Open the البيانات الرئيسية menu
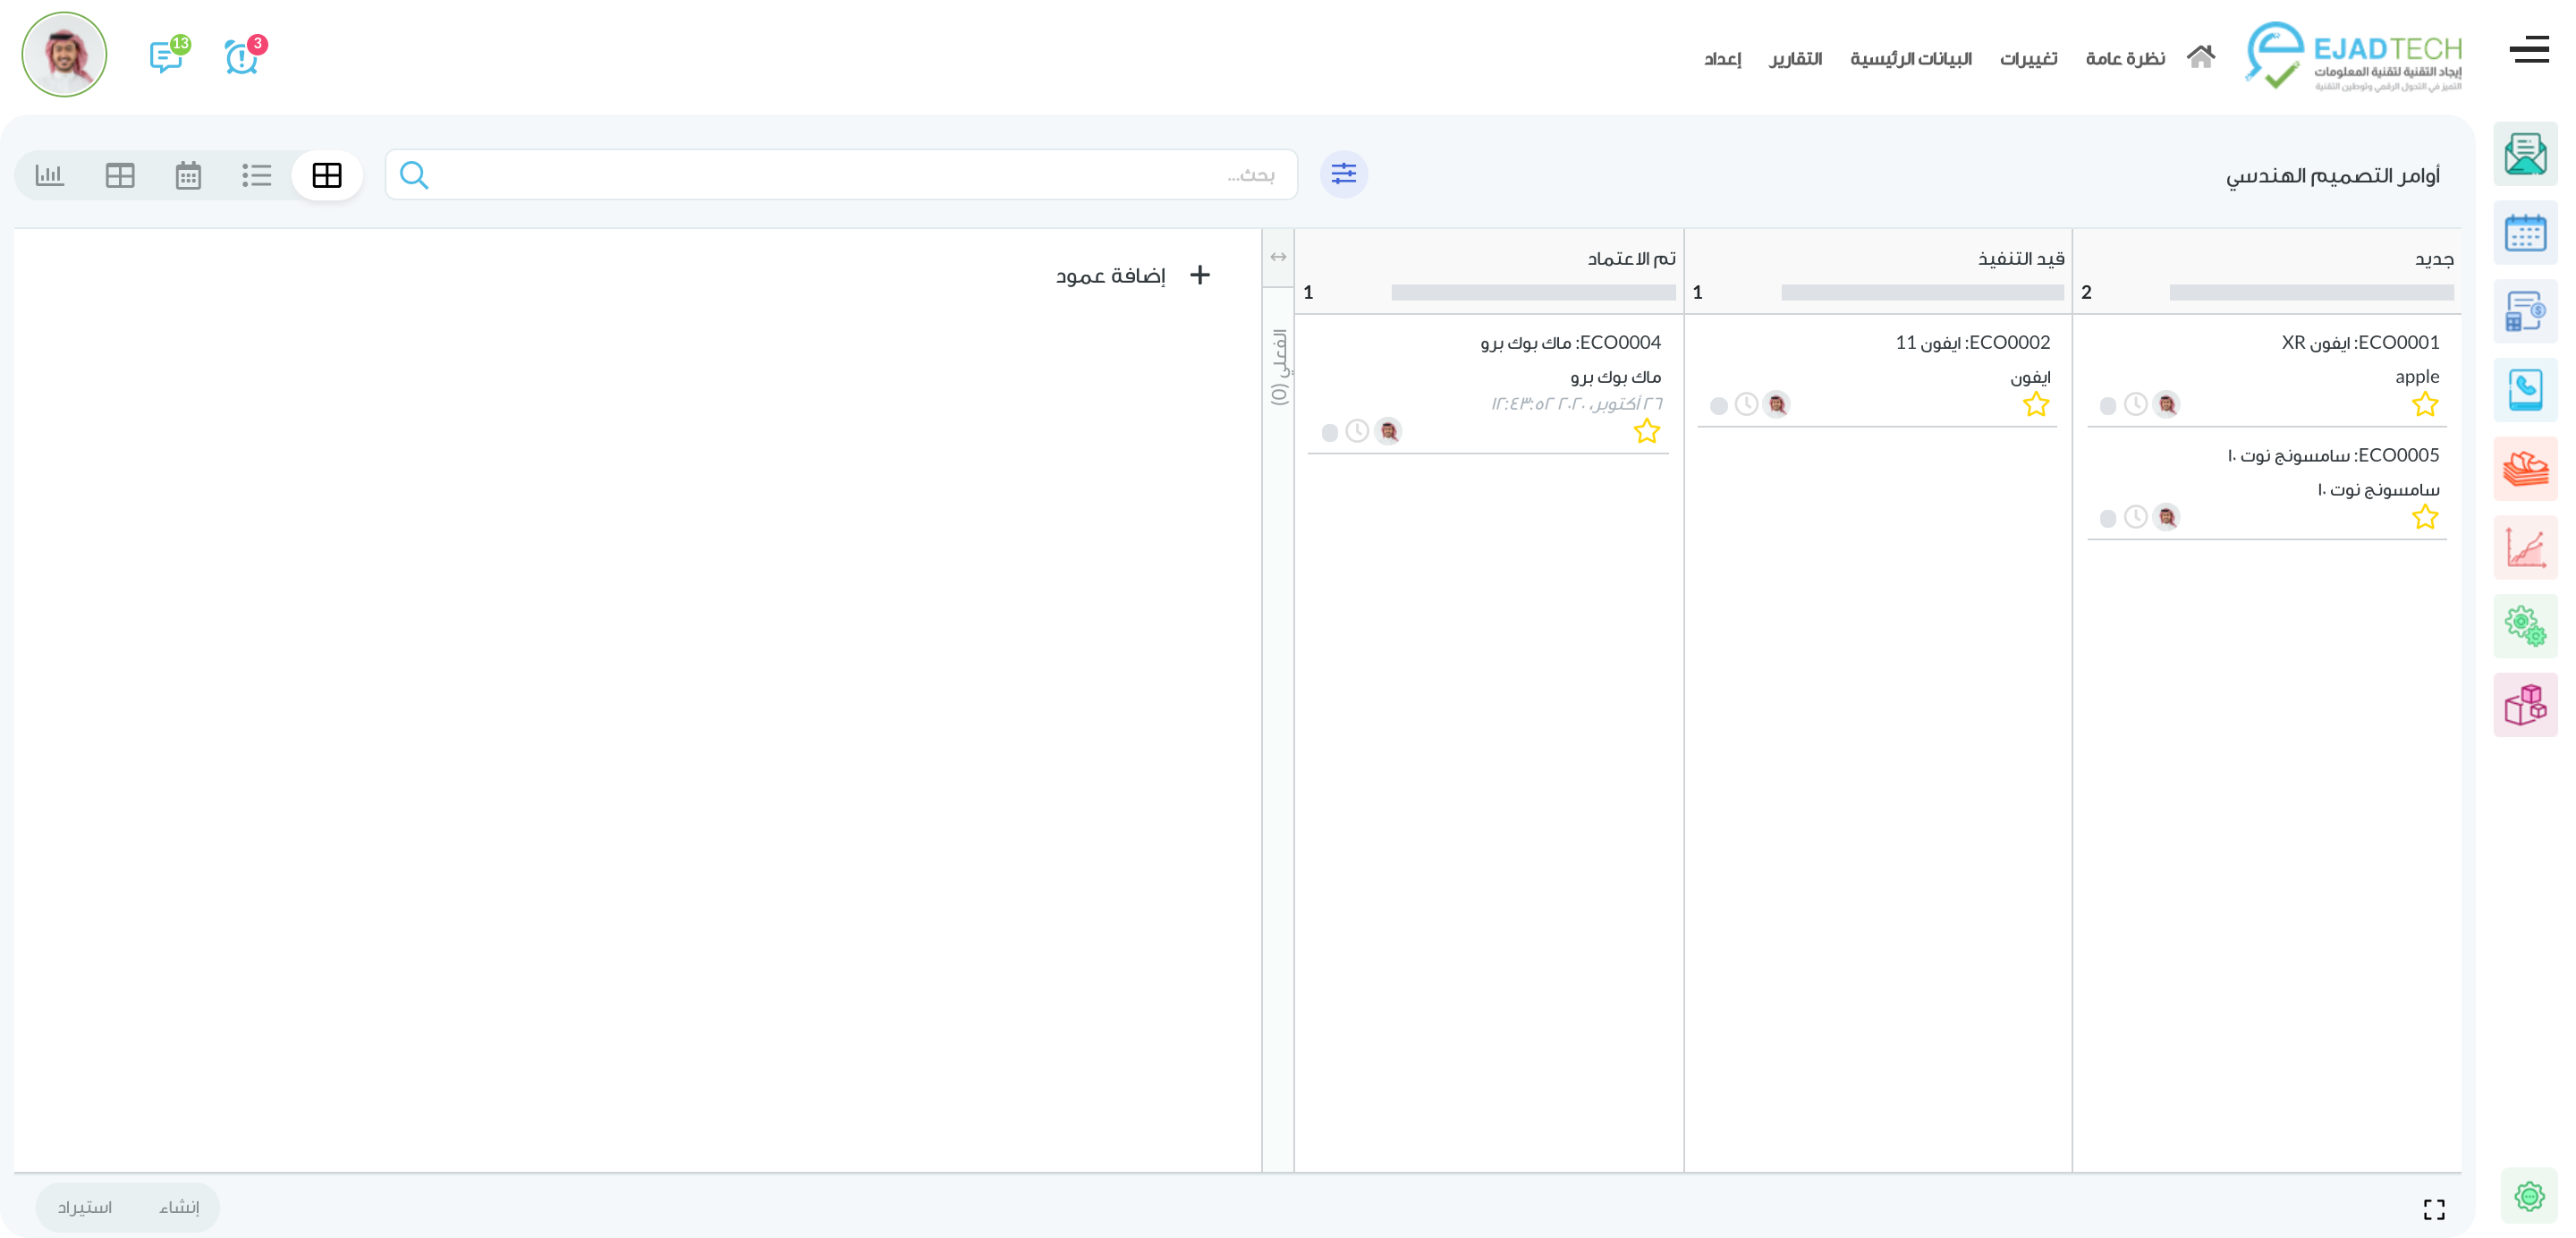This screenshot has width=2576, height=1238. (x=1910, y=59)
